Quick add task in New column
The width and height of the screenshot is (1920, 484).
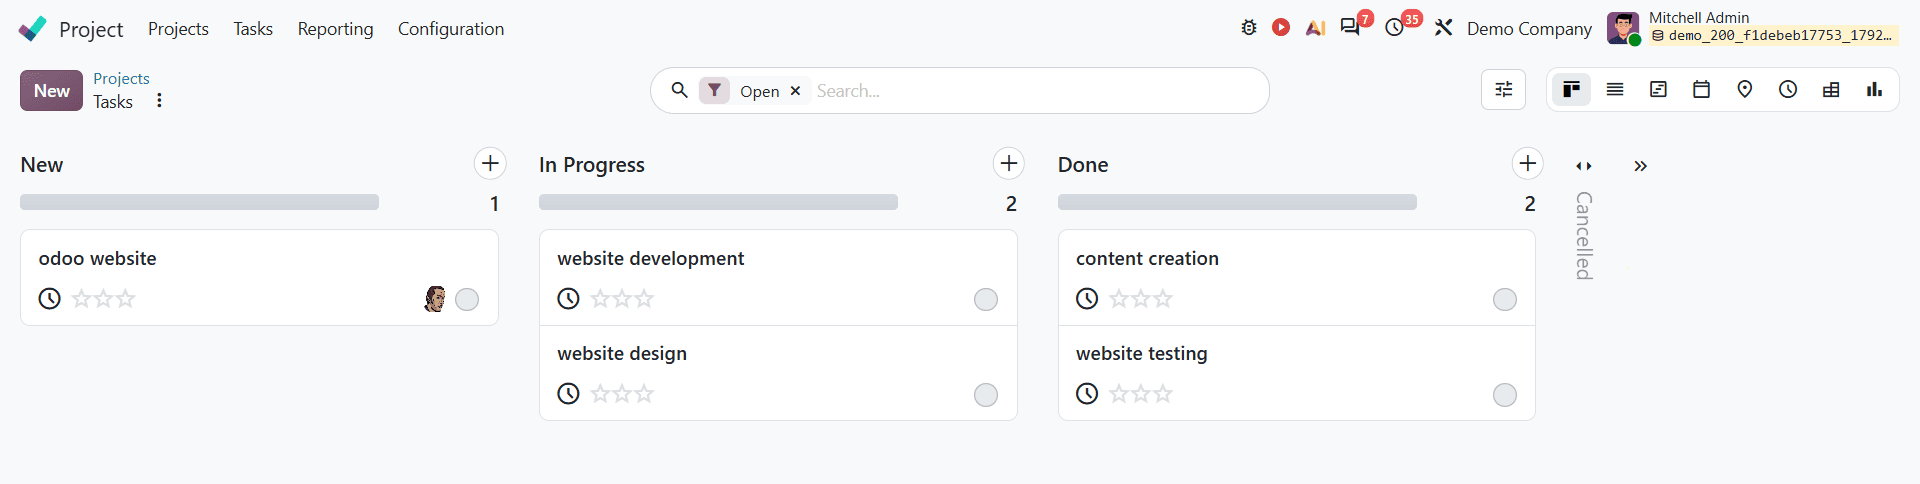(490, 163)
